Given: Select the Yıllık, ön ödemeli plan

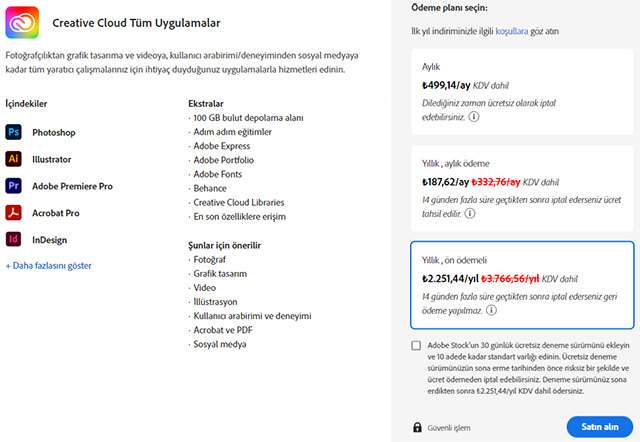Looking at the screenshot, I should (x=521, y=284).
